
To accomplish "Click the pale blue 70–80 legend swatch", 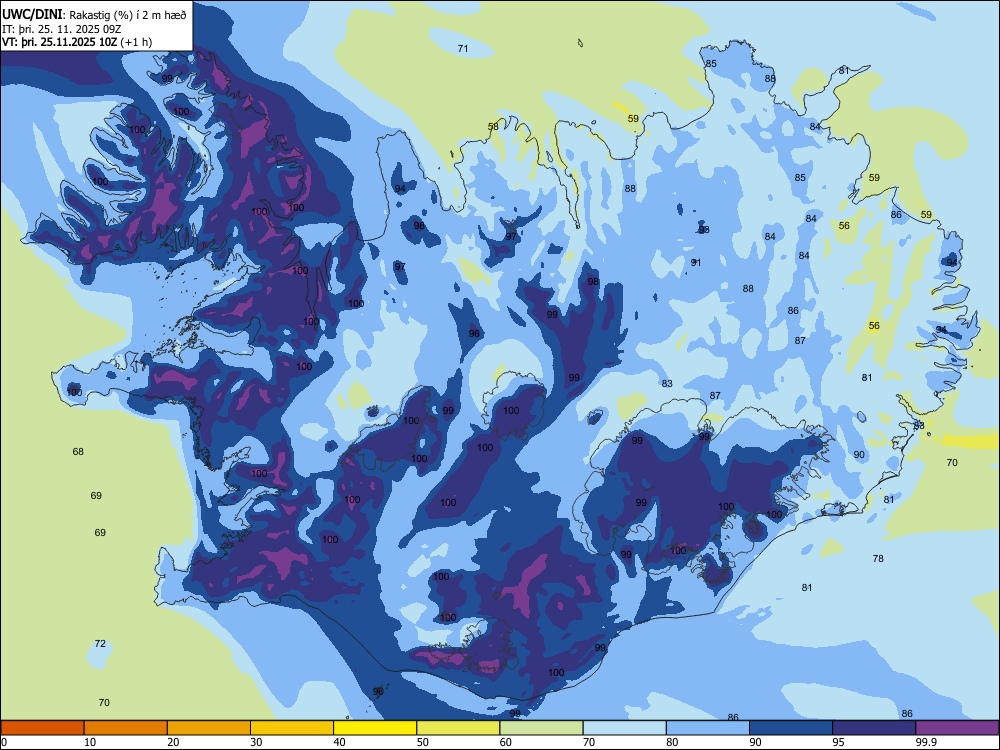I will 624,728.
